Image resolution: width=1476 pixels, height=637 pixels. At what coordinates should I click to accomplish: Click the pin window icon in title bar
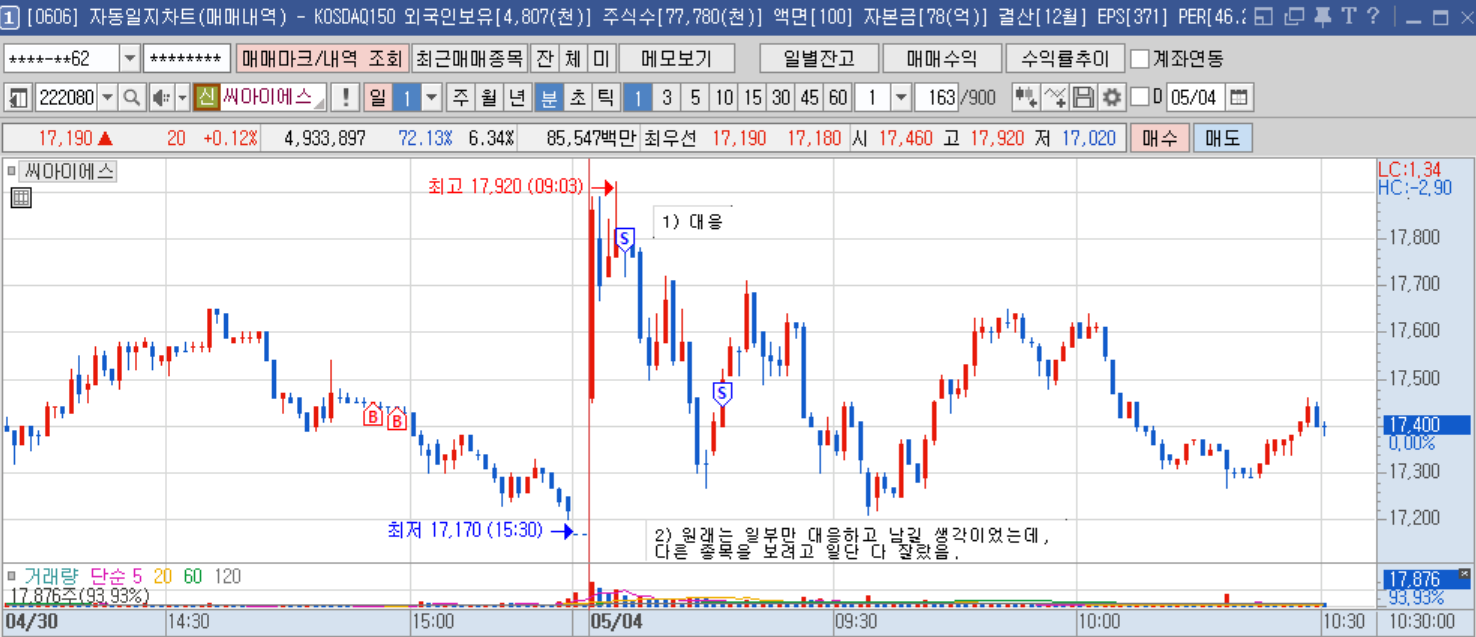(1321, 16)
